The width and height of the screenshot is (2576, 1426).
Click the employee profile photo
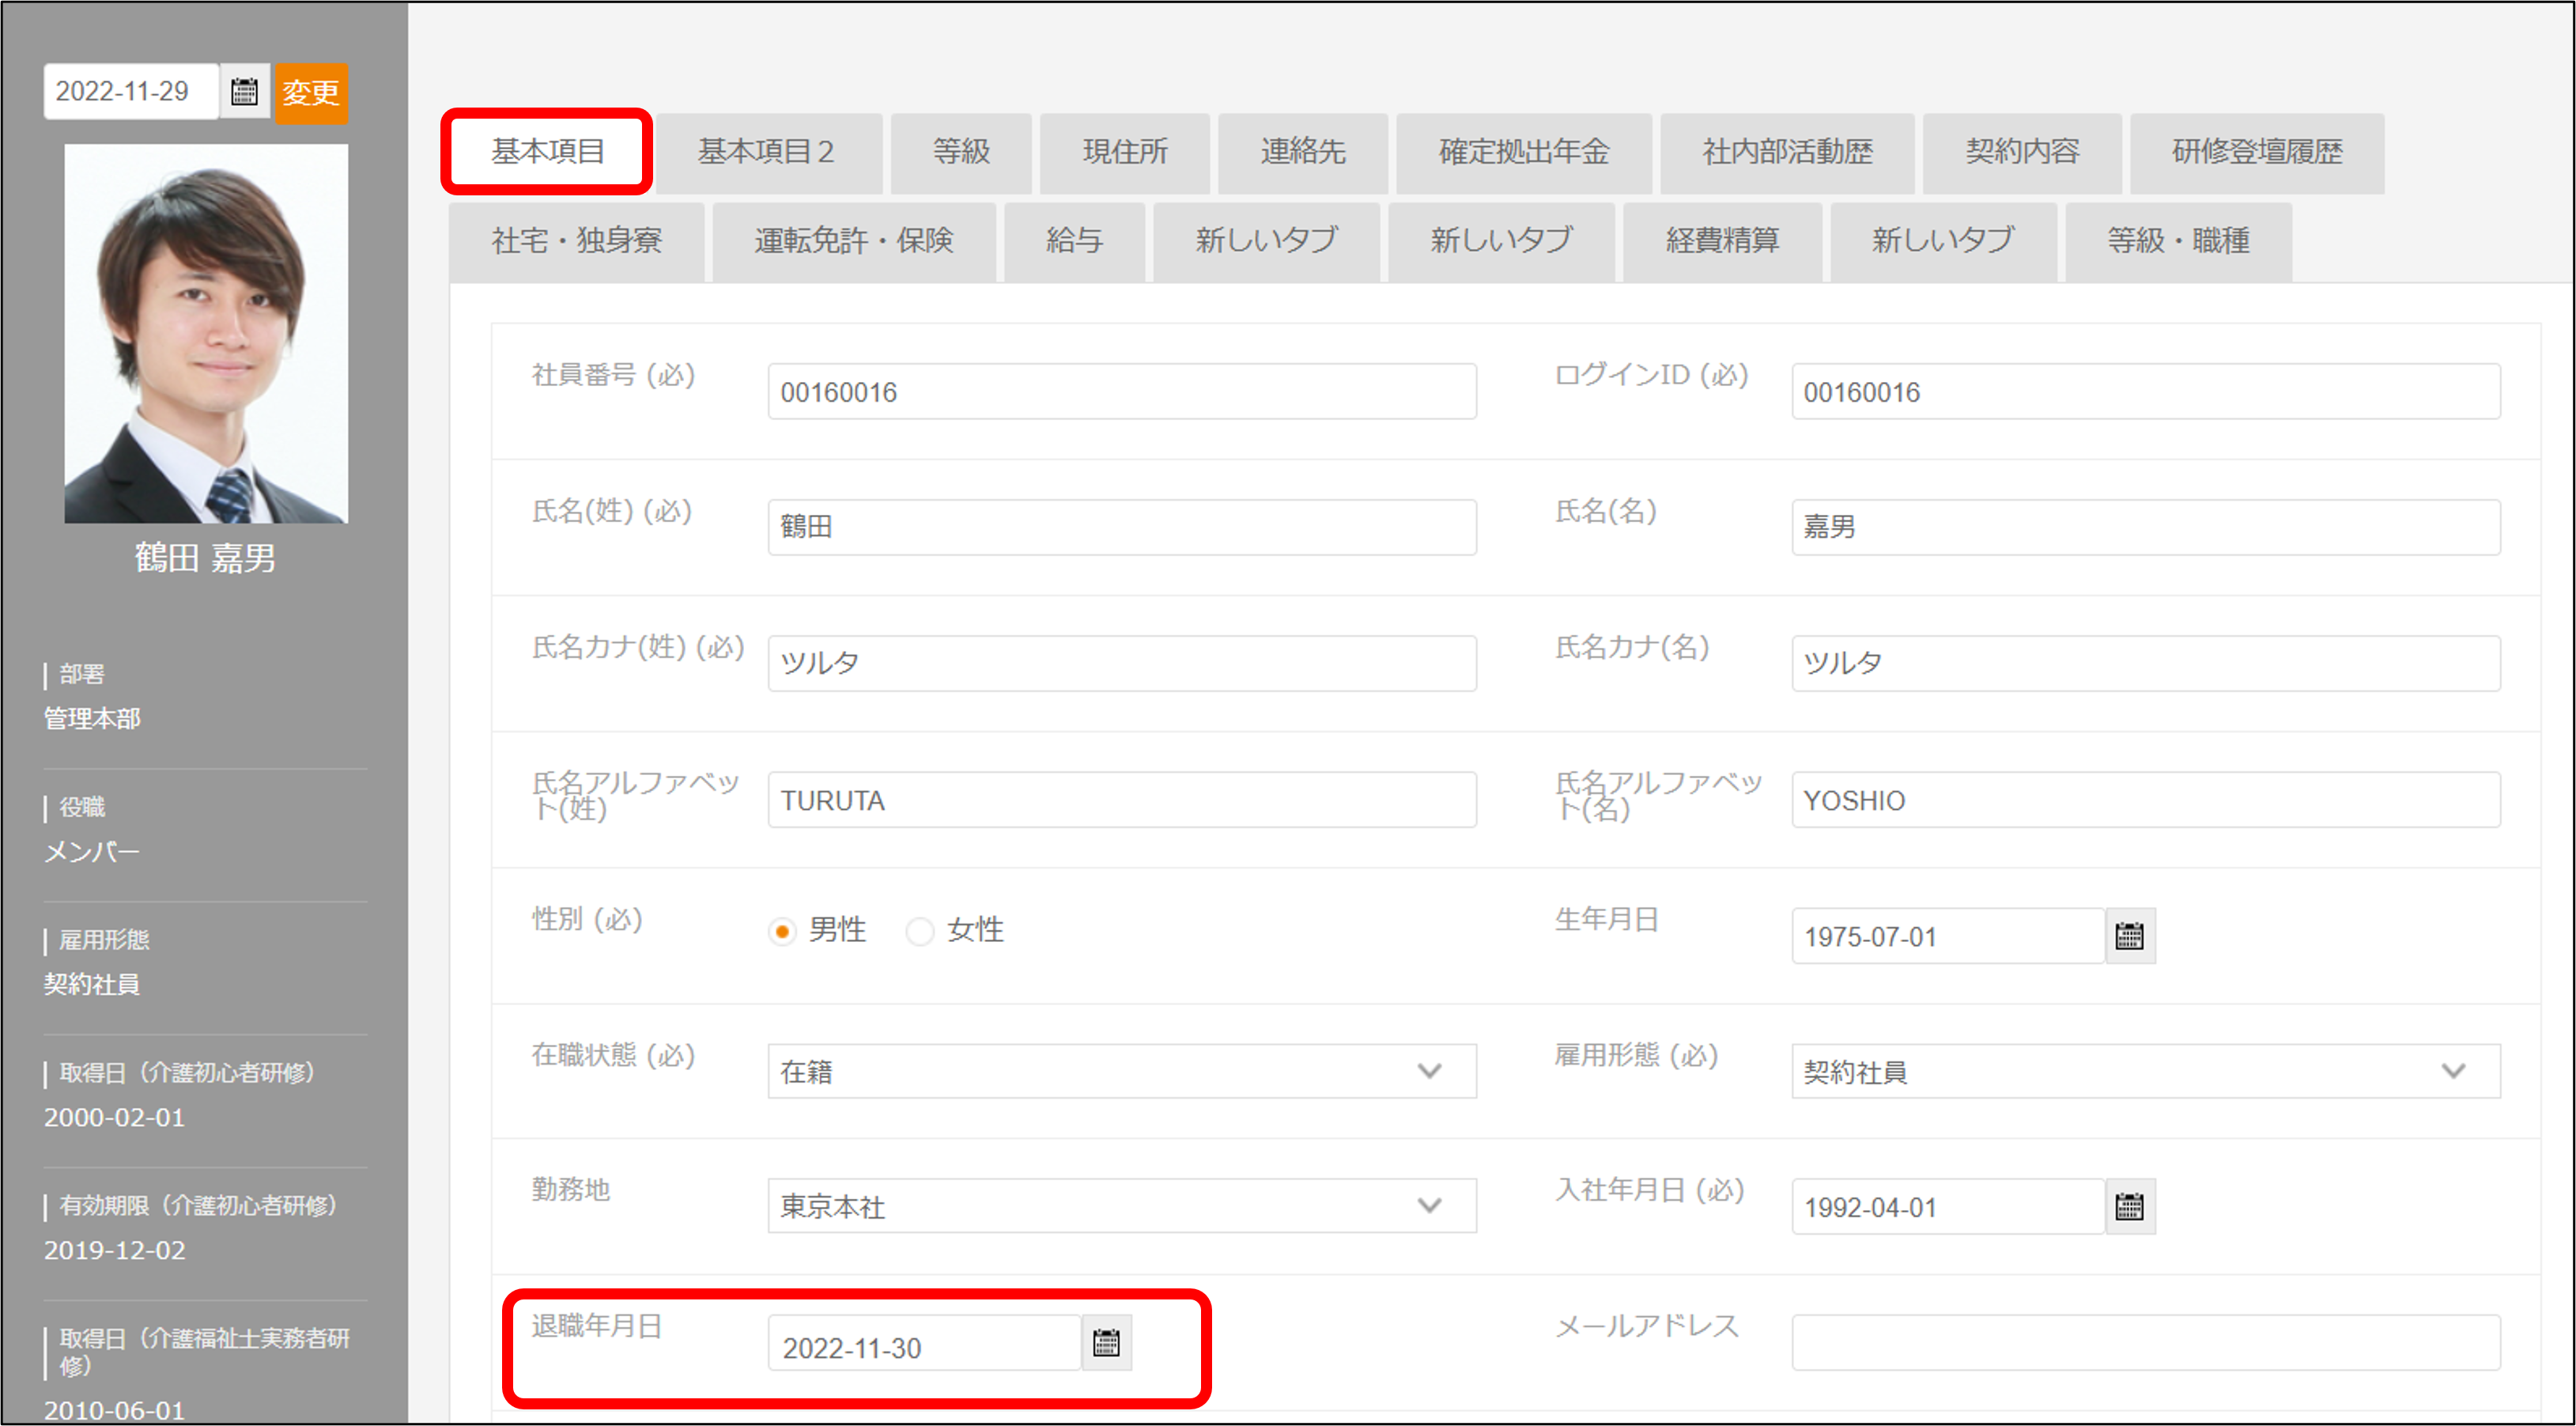tap(206, 333)
